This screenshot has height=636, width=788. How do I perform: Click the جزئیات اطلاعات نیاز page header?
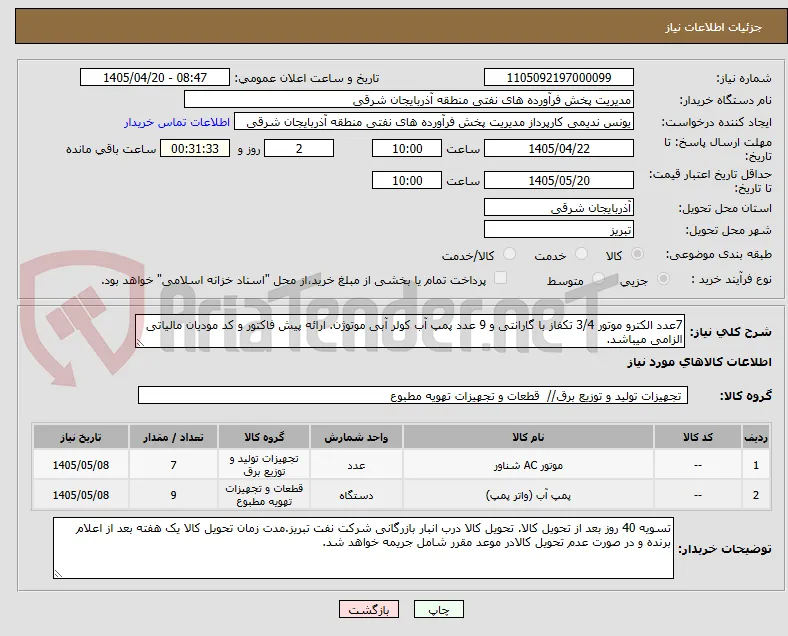coord(714,27)
